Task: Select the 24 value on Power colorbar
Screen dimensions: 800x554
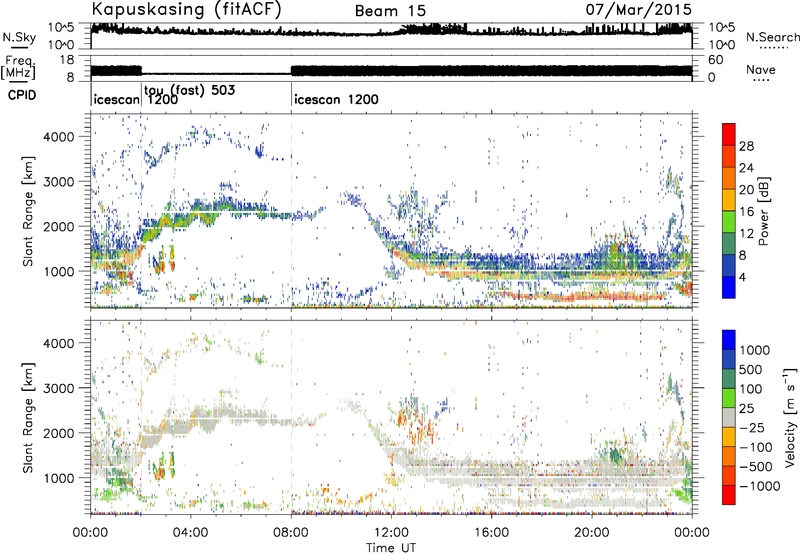Action: 746,168
